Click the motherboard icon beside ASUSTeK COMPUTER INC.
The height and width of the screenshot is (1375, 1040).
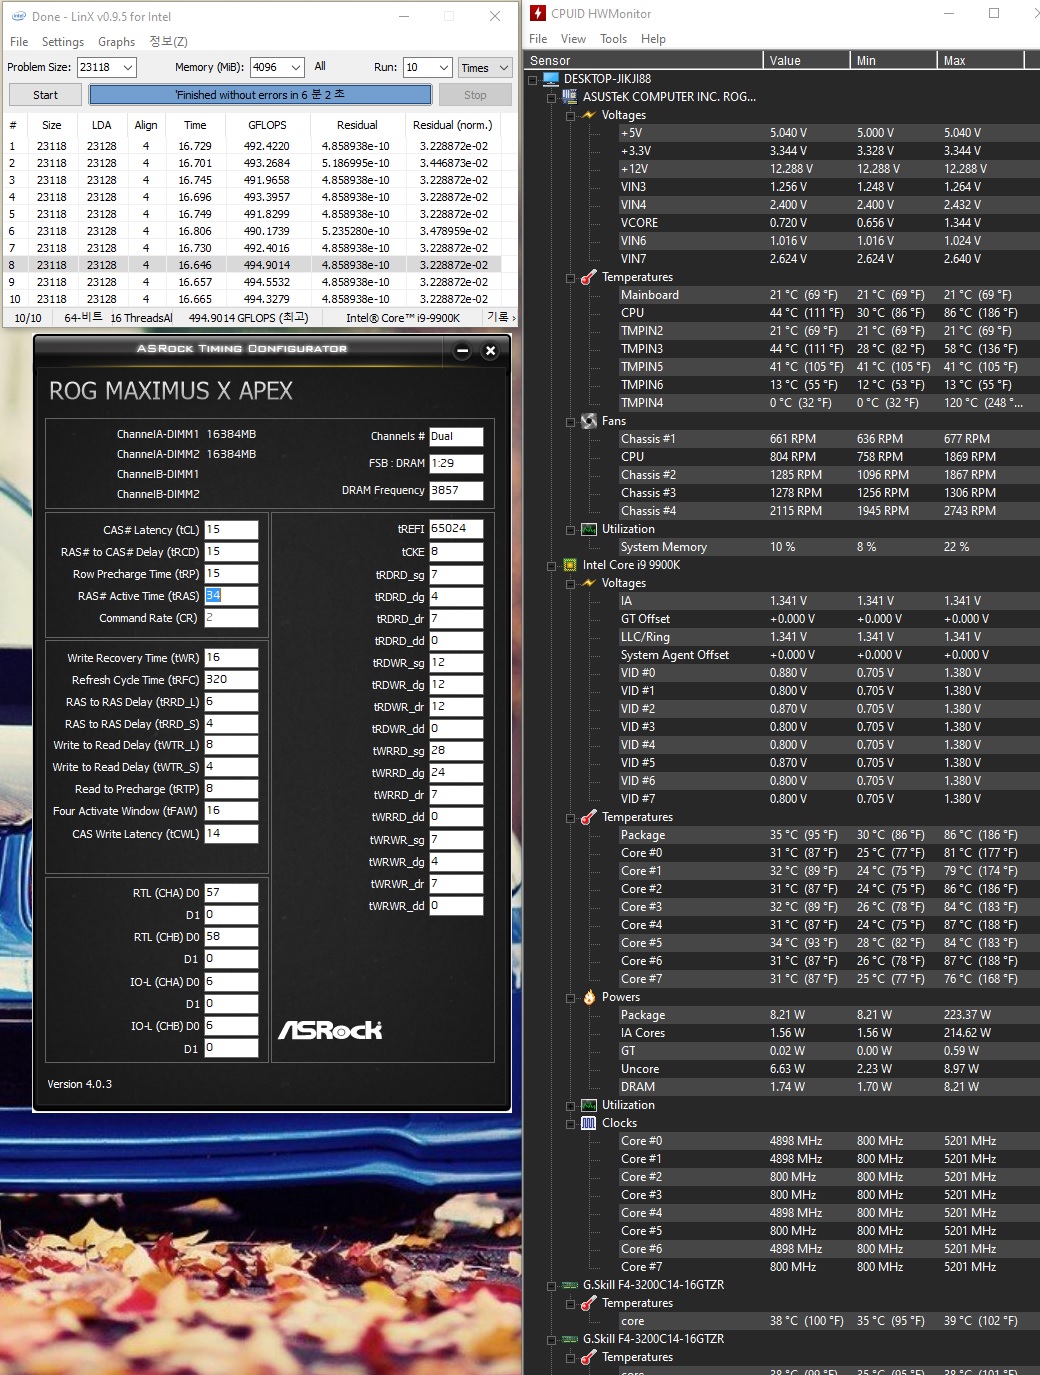[570, 96]
